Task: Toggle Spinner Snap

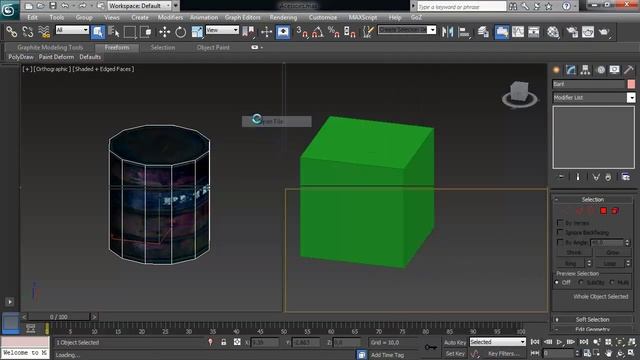Action: (x=350, y=32)
